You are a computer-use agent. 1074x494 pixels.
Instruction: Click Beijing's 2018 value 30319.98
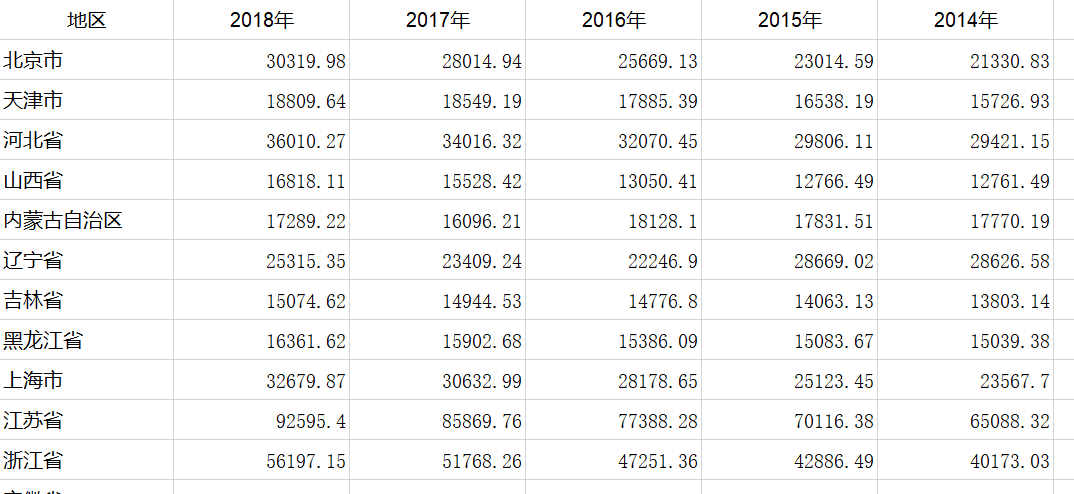pyautogui.click(x=306, y=62)
